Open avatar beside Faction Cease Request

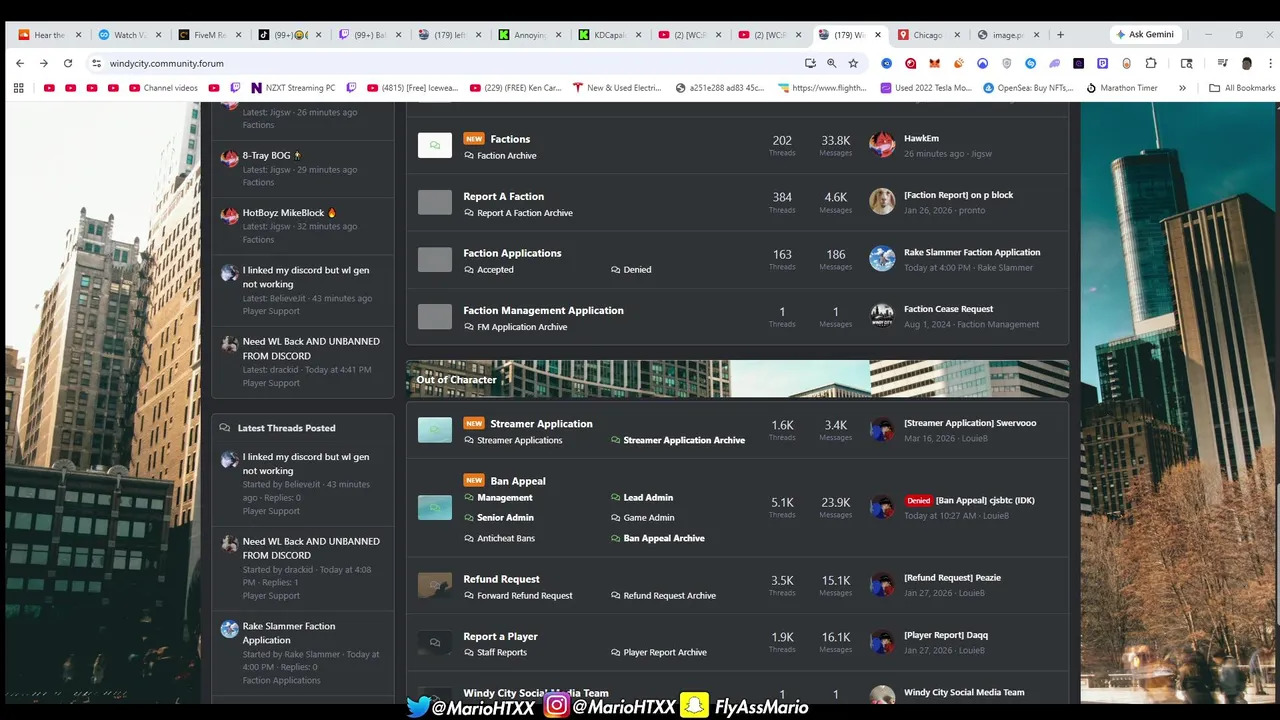pyautogui.click(x=882, y=316)
